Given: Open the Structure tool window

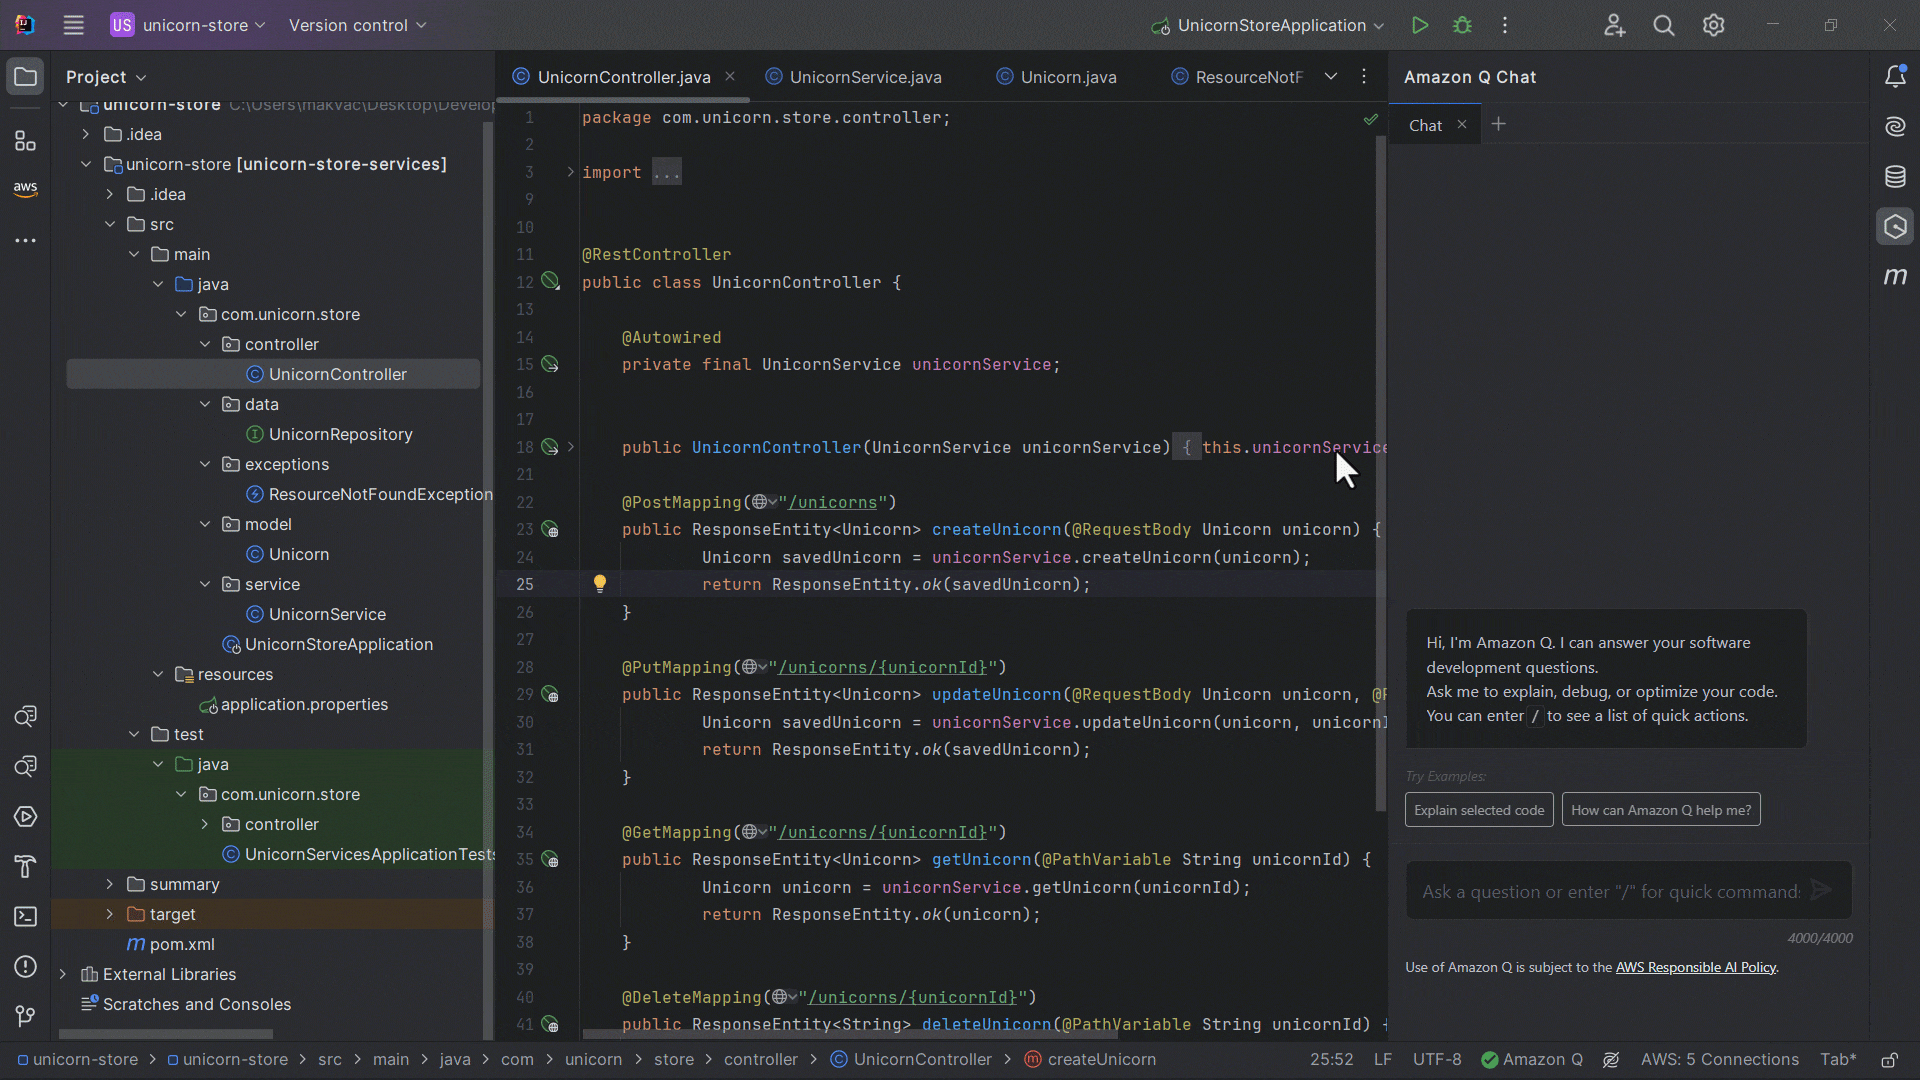Looking at the screenshot, I should 25,140.
